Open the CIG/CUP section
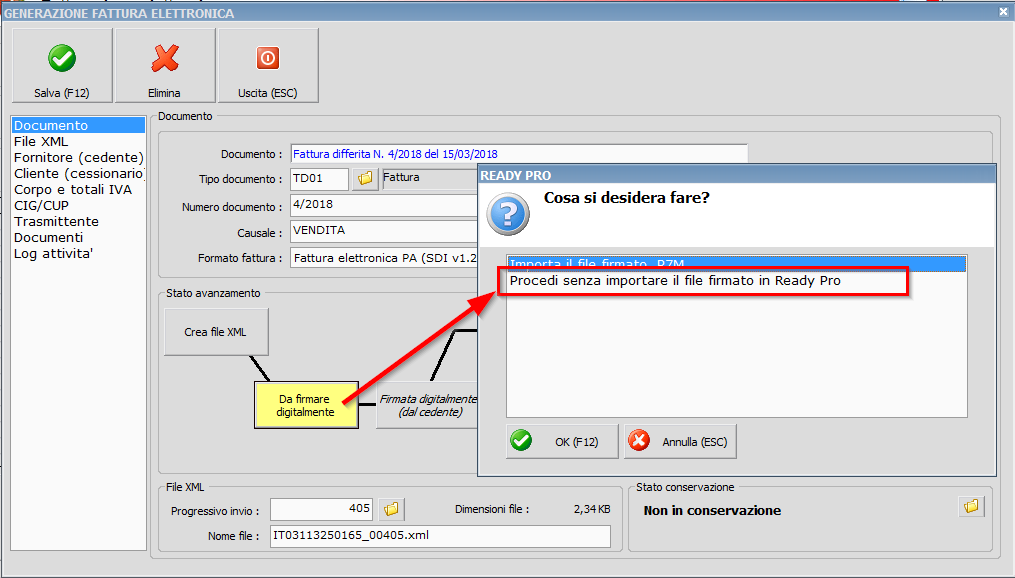Image resolution: width=1015 pixels, height=578 pixels. tap(78, 205)
